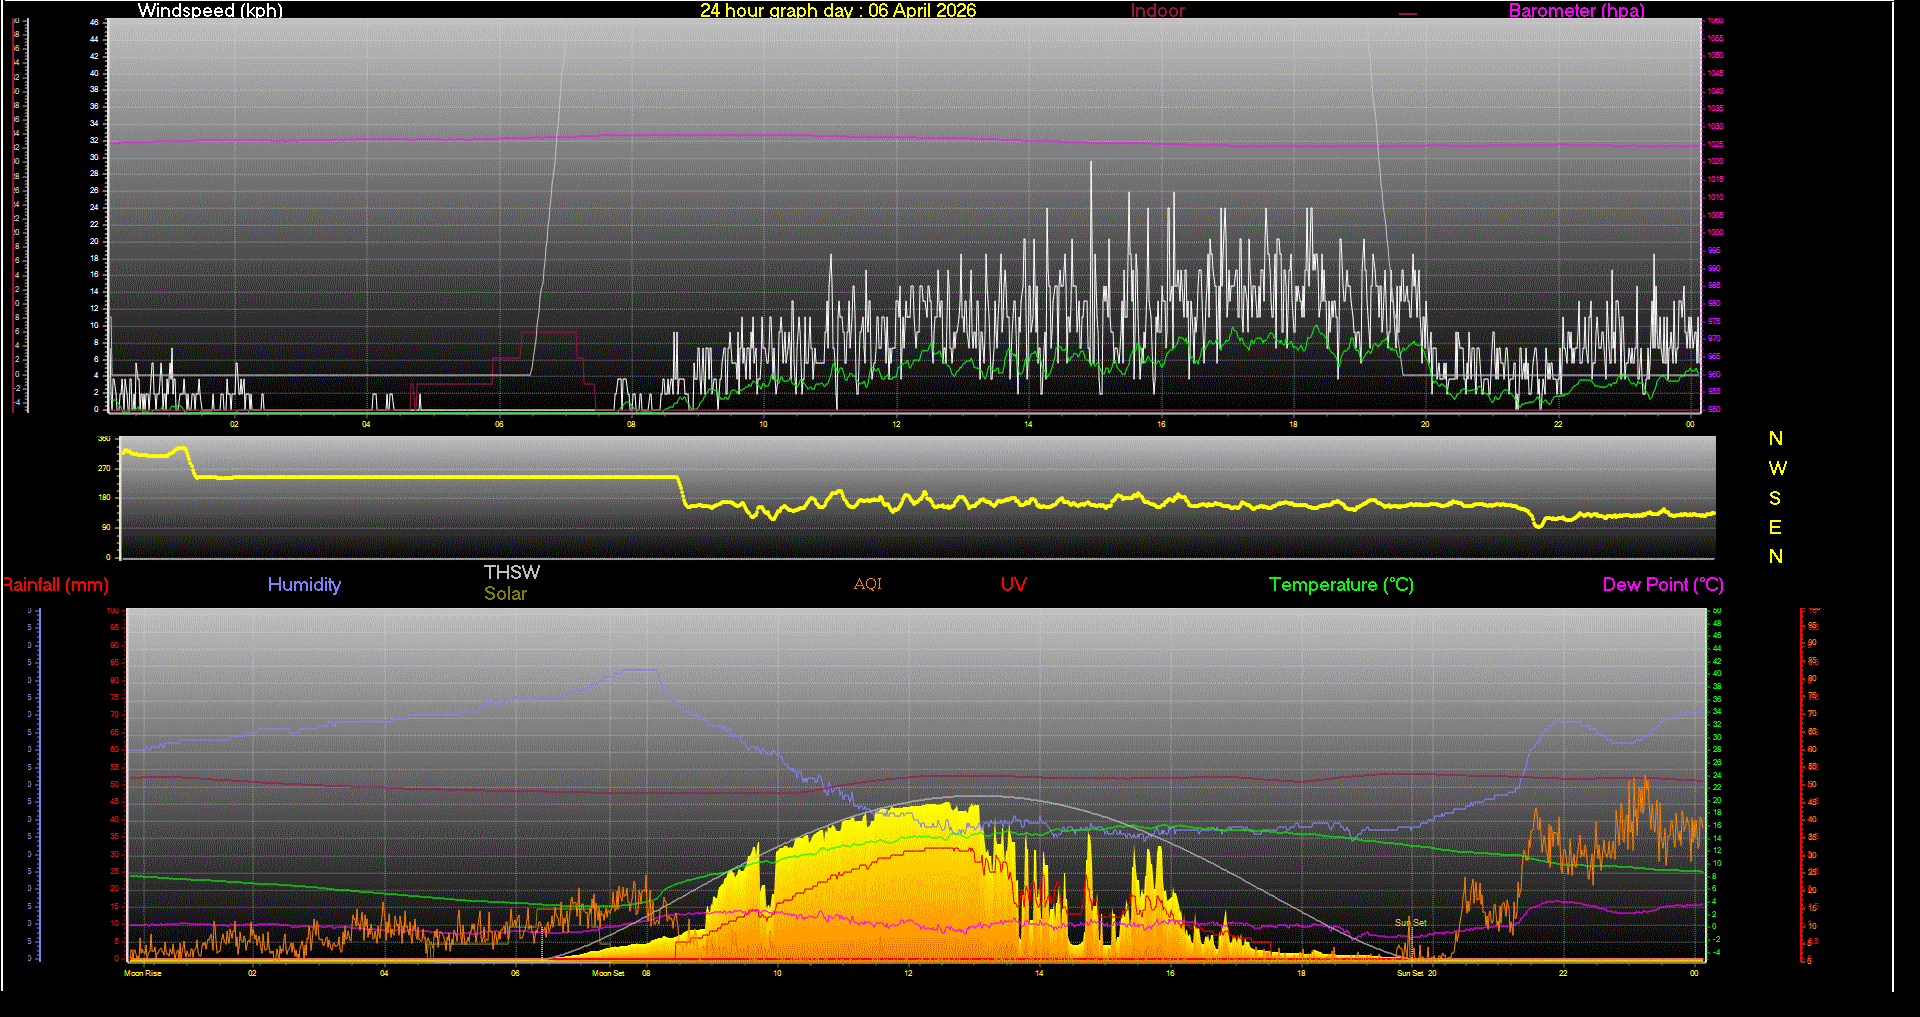Toggle the UV series
1920x1017 pixels.
1013,585
